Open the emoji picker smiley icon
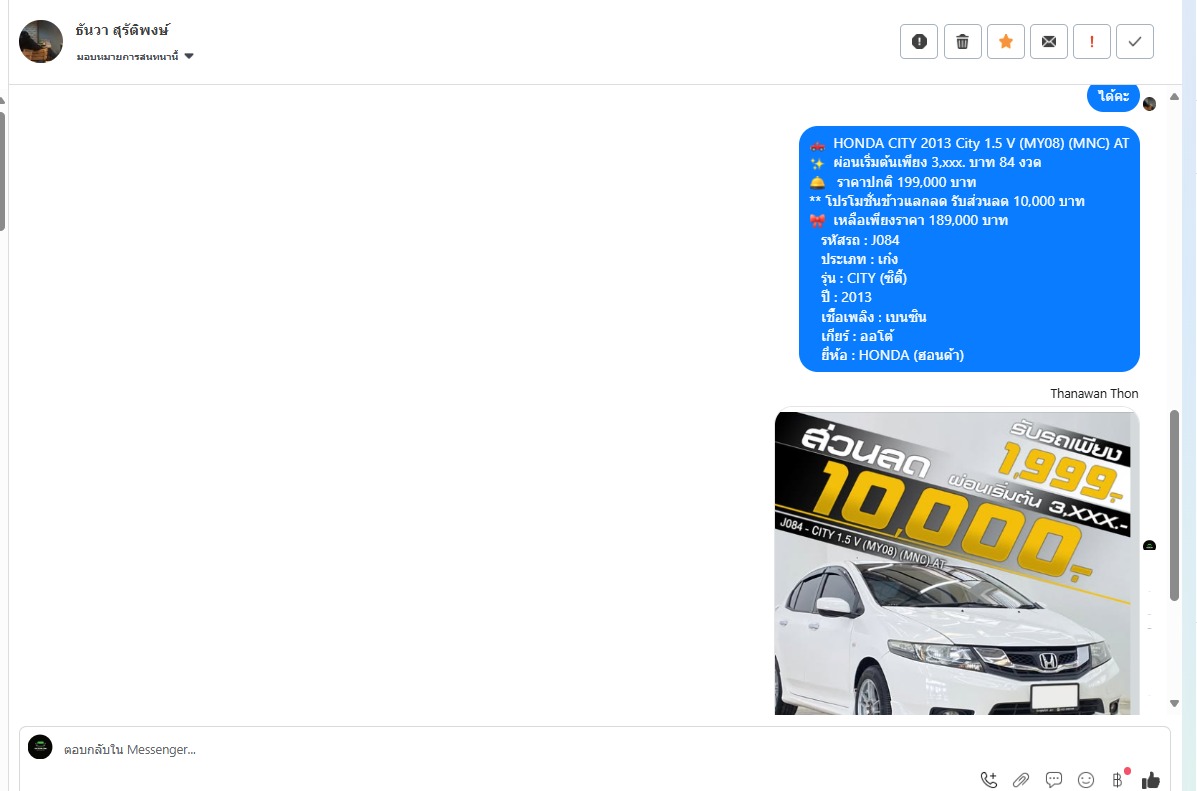The image size is (1197, 791). 1086,780
